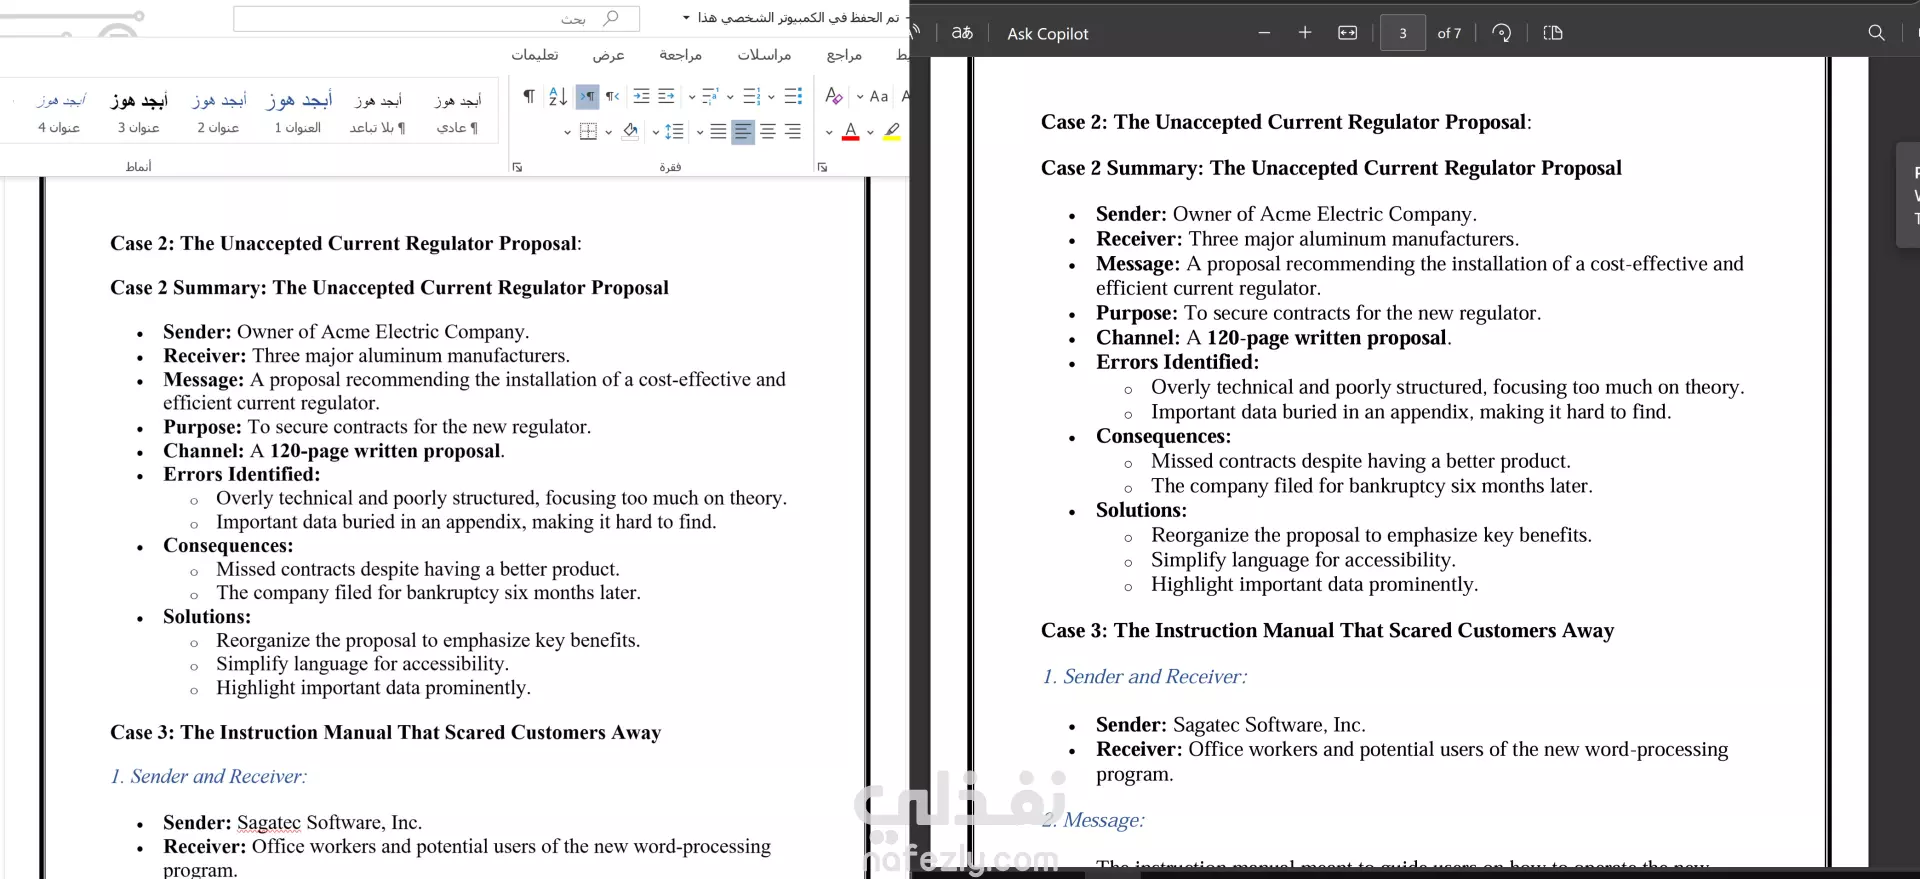Toggle align left paragraph button

click(743, 131)
